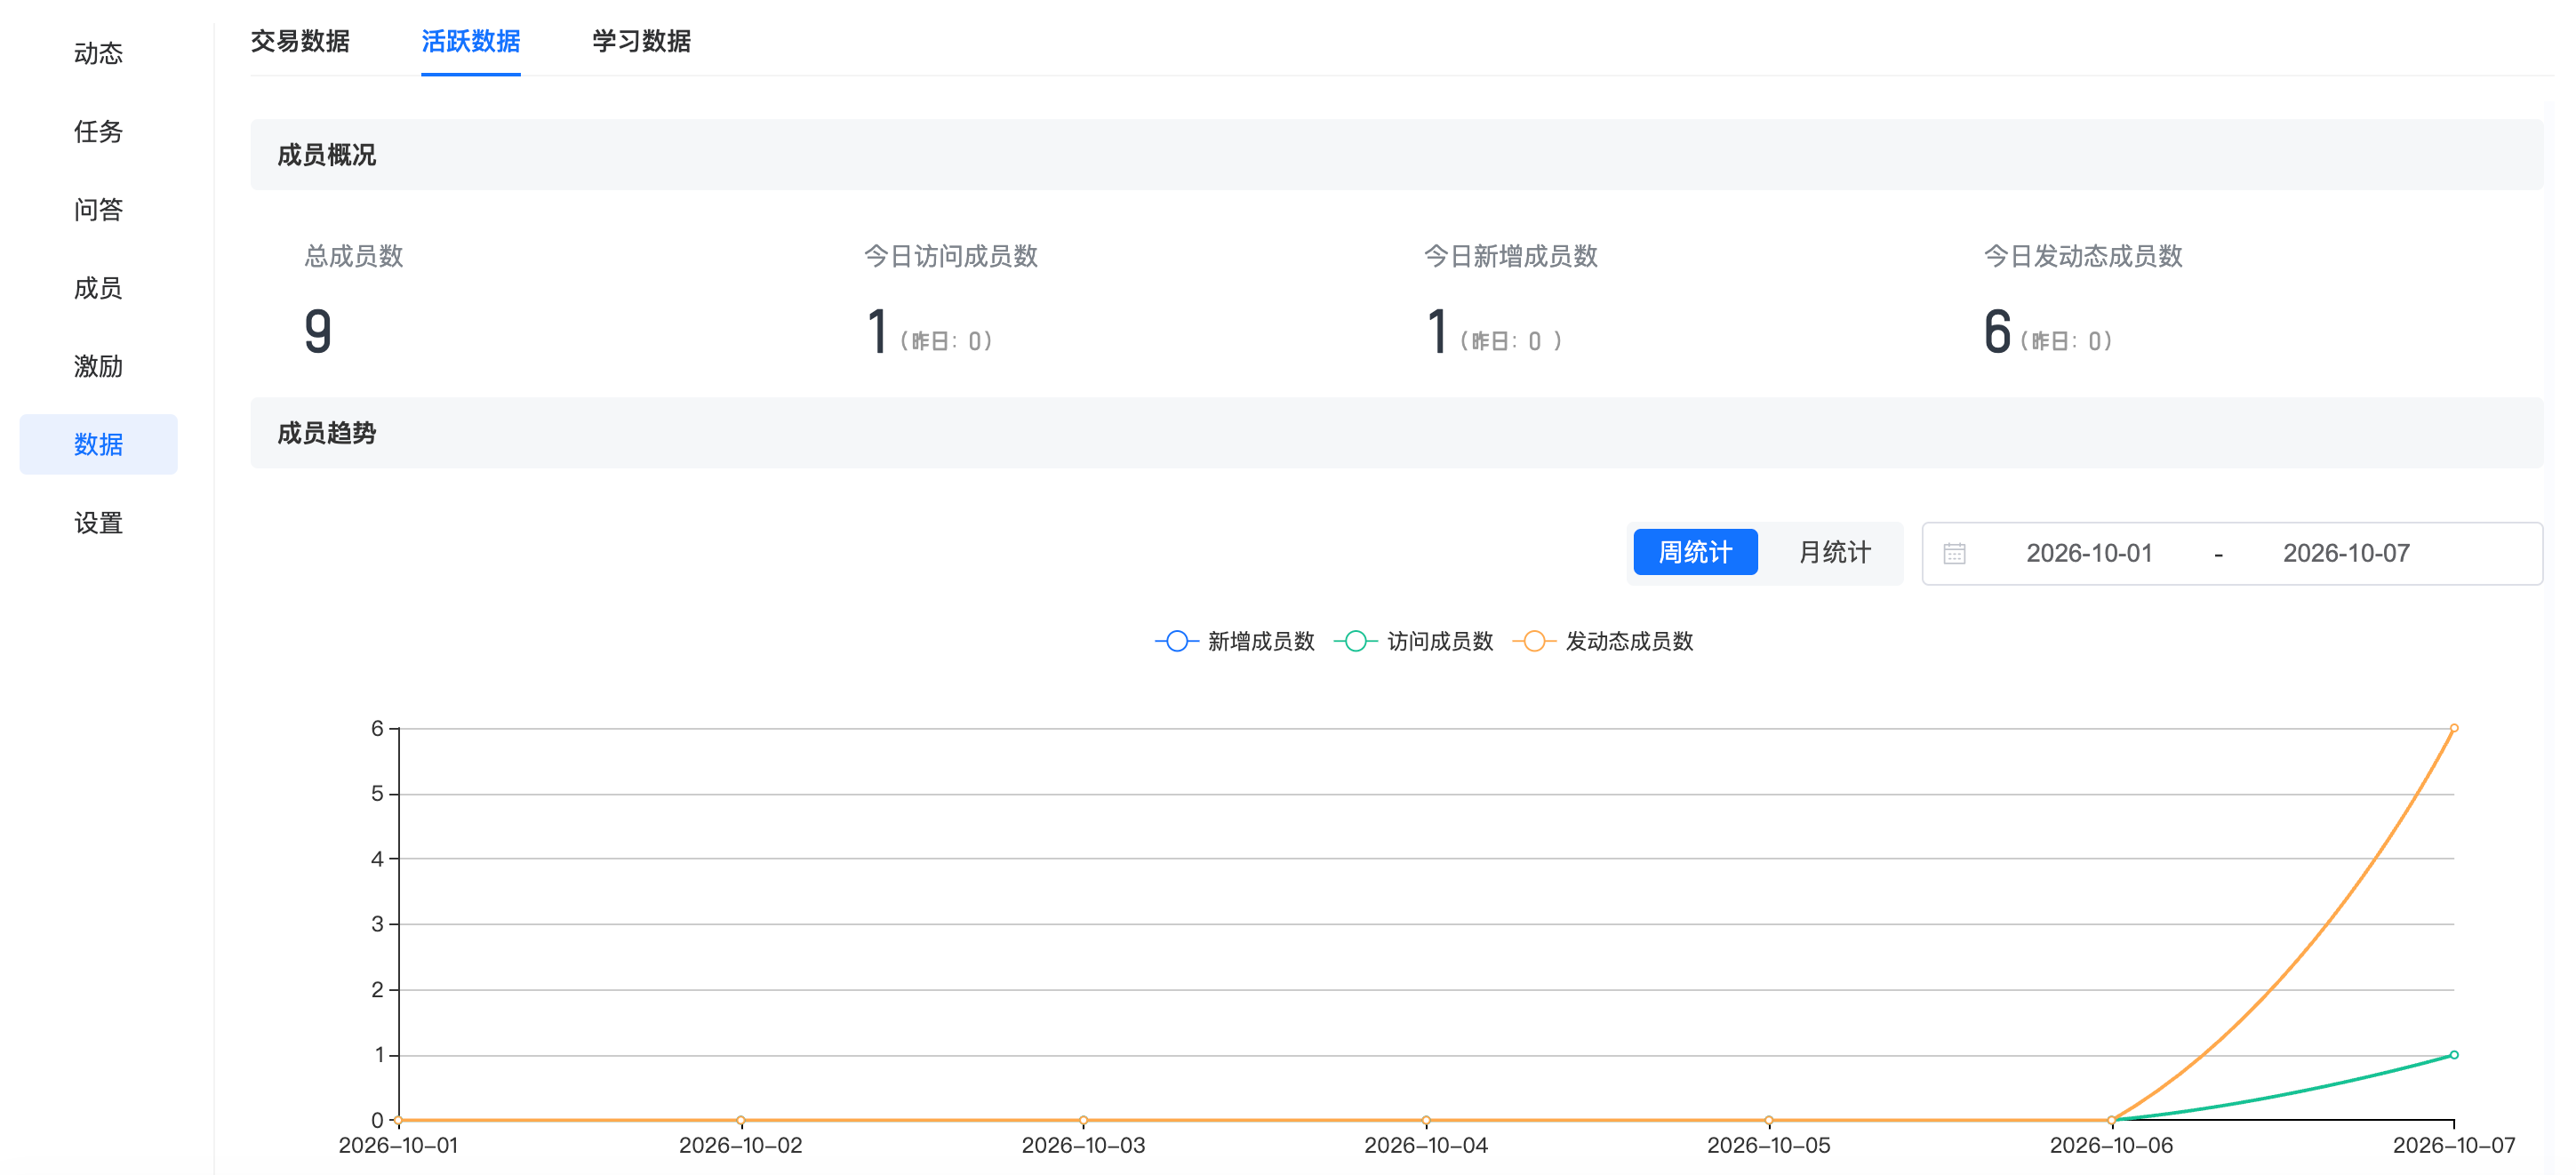Open the 动态 sidebar item
2576x1175 pixels.
(98, 53)
